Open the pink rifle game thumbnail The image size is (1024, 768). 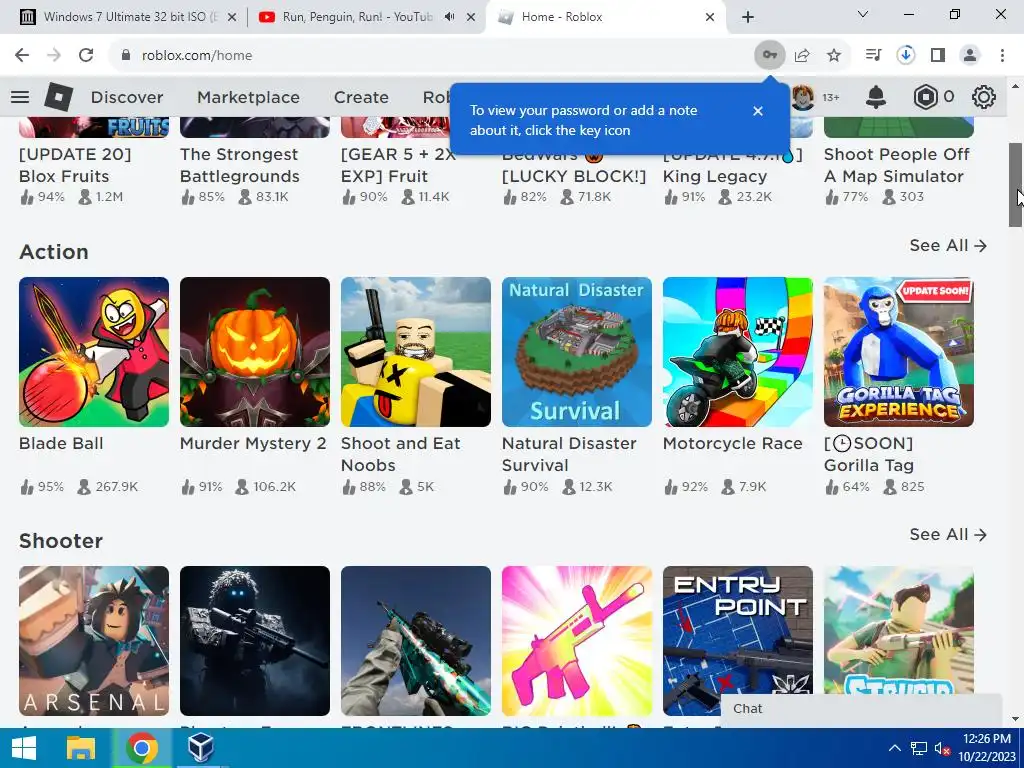tap(577, 641)
